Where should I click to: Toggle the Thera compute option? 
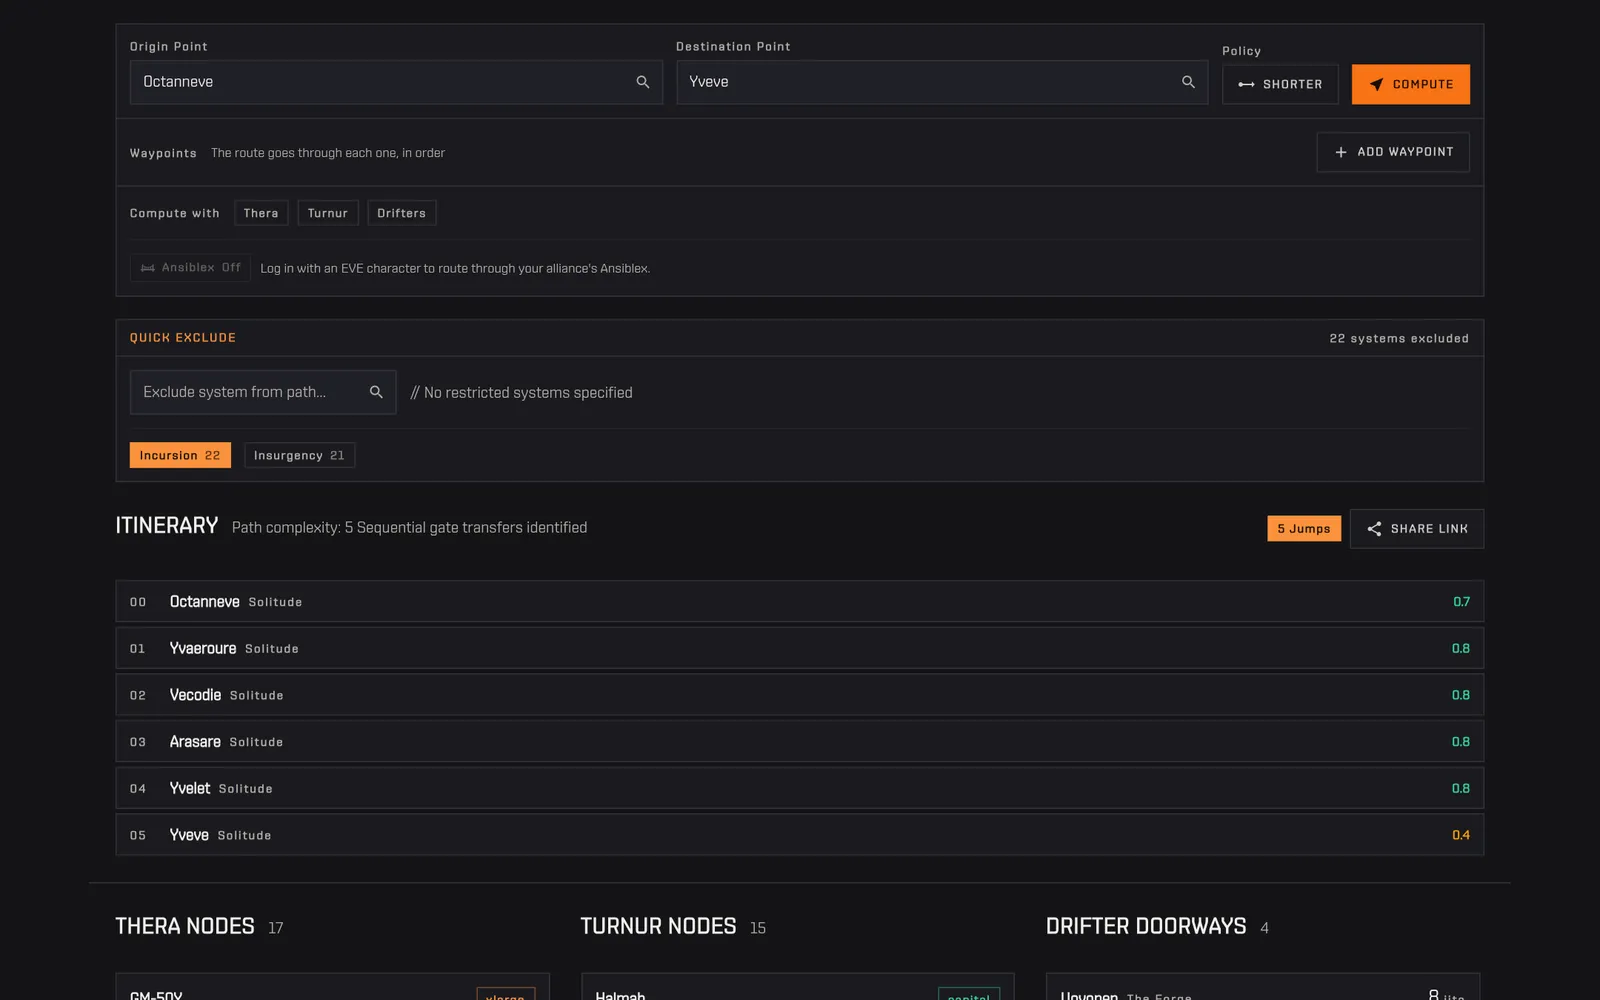tap(261, 213)
